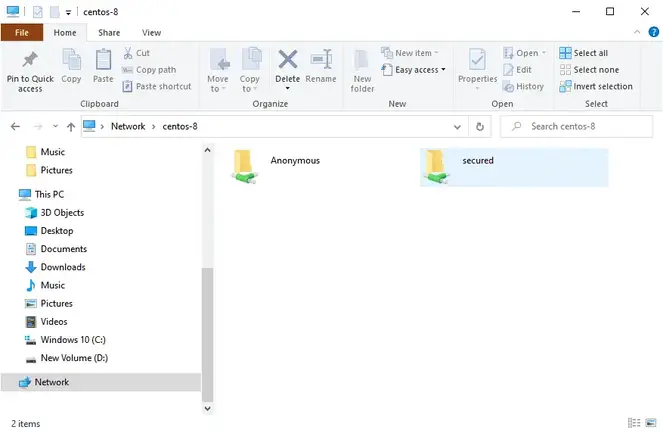
Task: Click the Cut scissors icon
Action: [x=128, y=53]
